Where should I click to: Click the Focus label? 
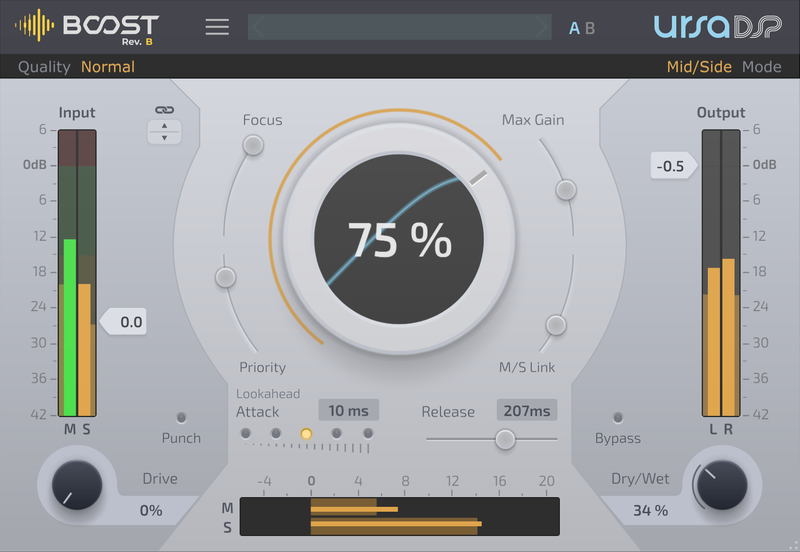click(x=262, y=120)
